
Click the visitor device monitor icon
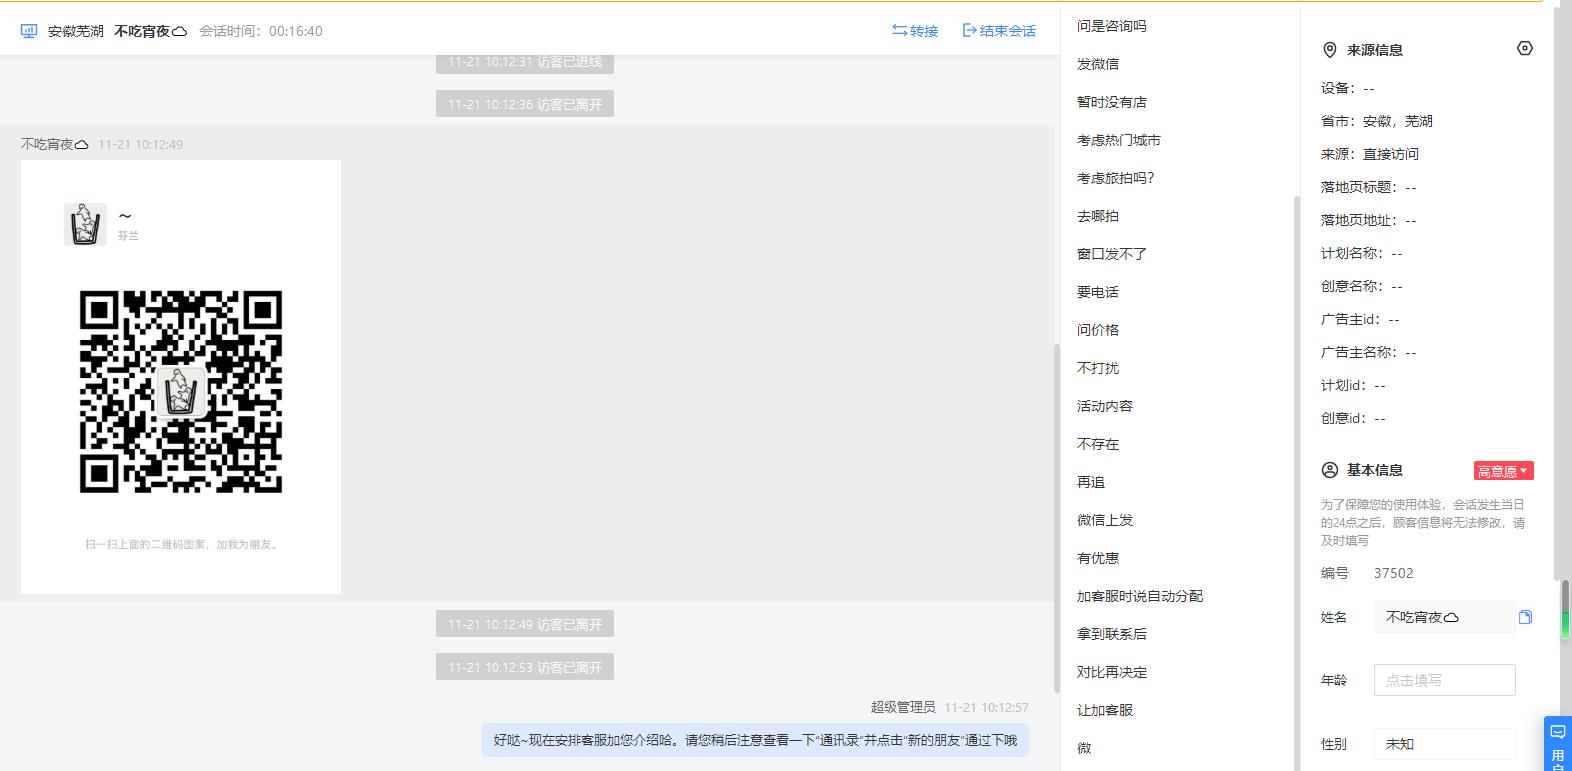[x=29, y=31]
